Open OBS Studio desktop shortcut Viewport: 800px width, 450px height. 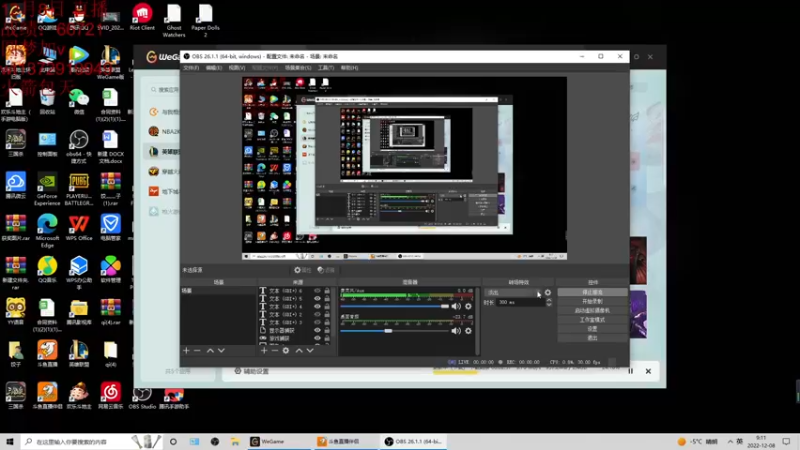[142, 398]
